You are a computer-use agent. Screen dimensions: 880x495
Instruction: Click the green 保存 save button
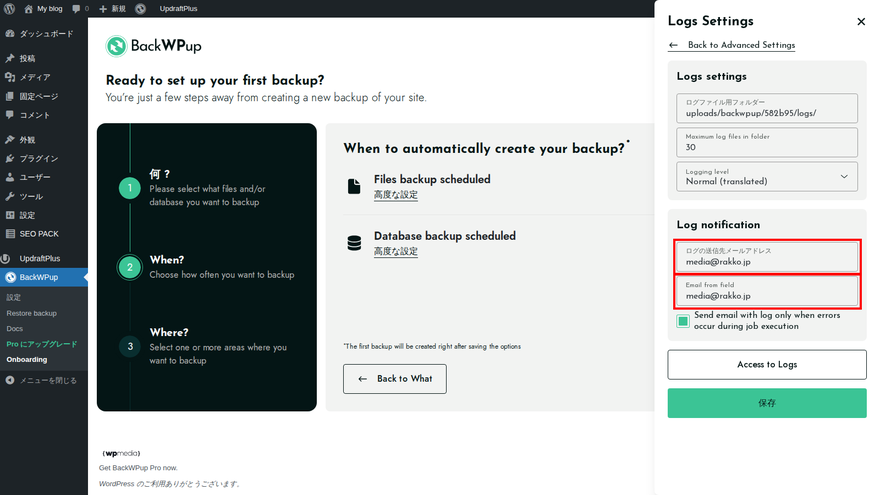click(767, 403)
